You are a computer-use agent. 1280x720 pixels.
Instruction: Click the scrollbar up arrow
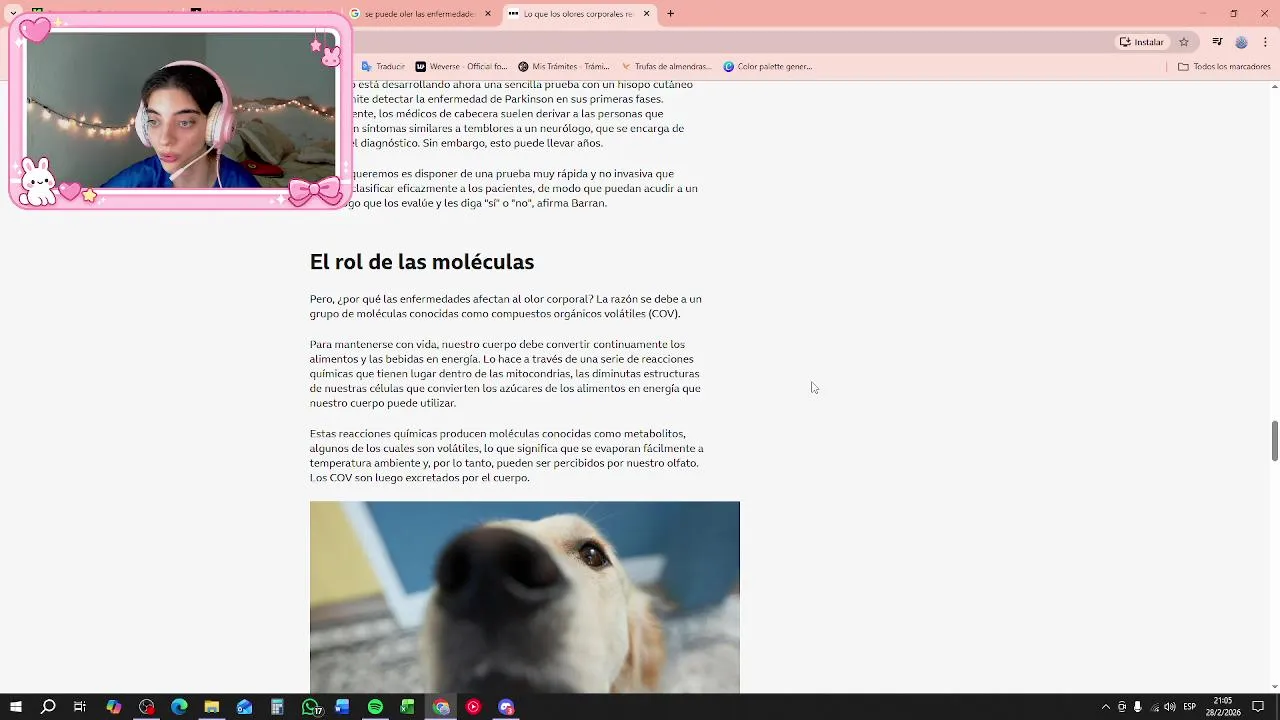[x=1275, y=86]
